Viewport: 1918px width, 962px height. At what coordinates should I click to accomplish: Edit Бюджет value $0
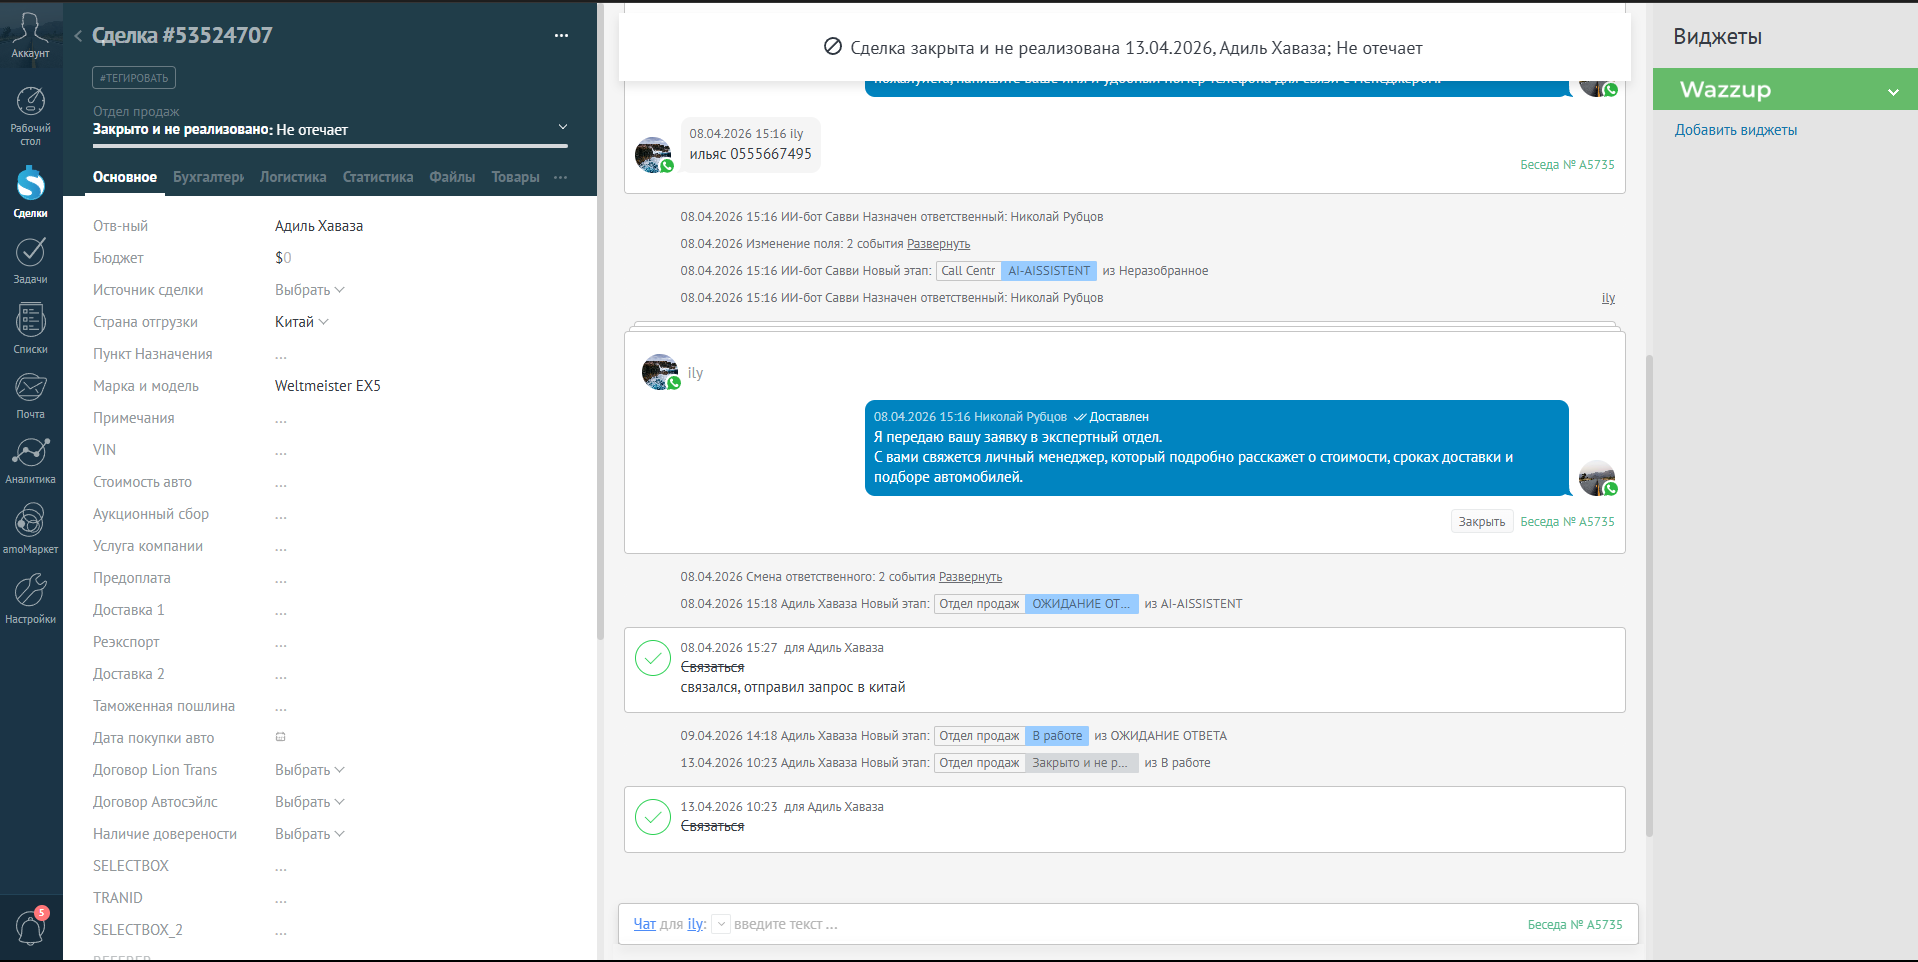[x=283, y=258]
